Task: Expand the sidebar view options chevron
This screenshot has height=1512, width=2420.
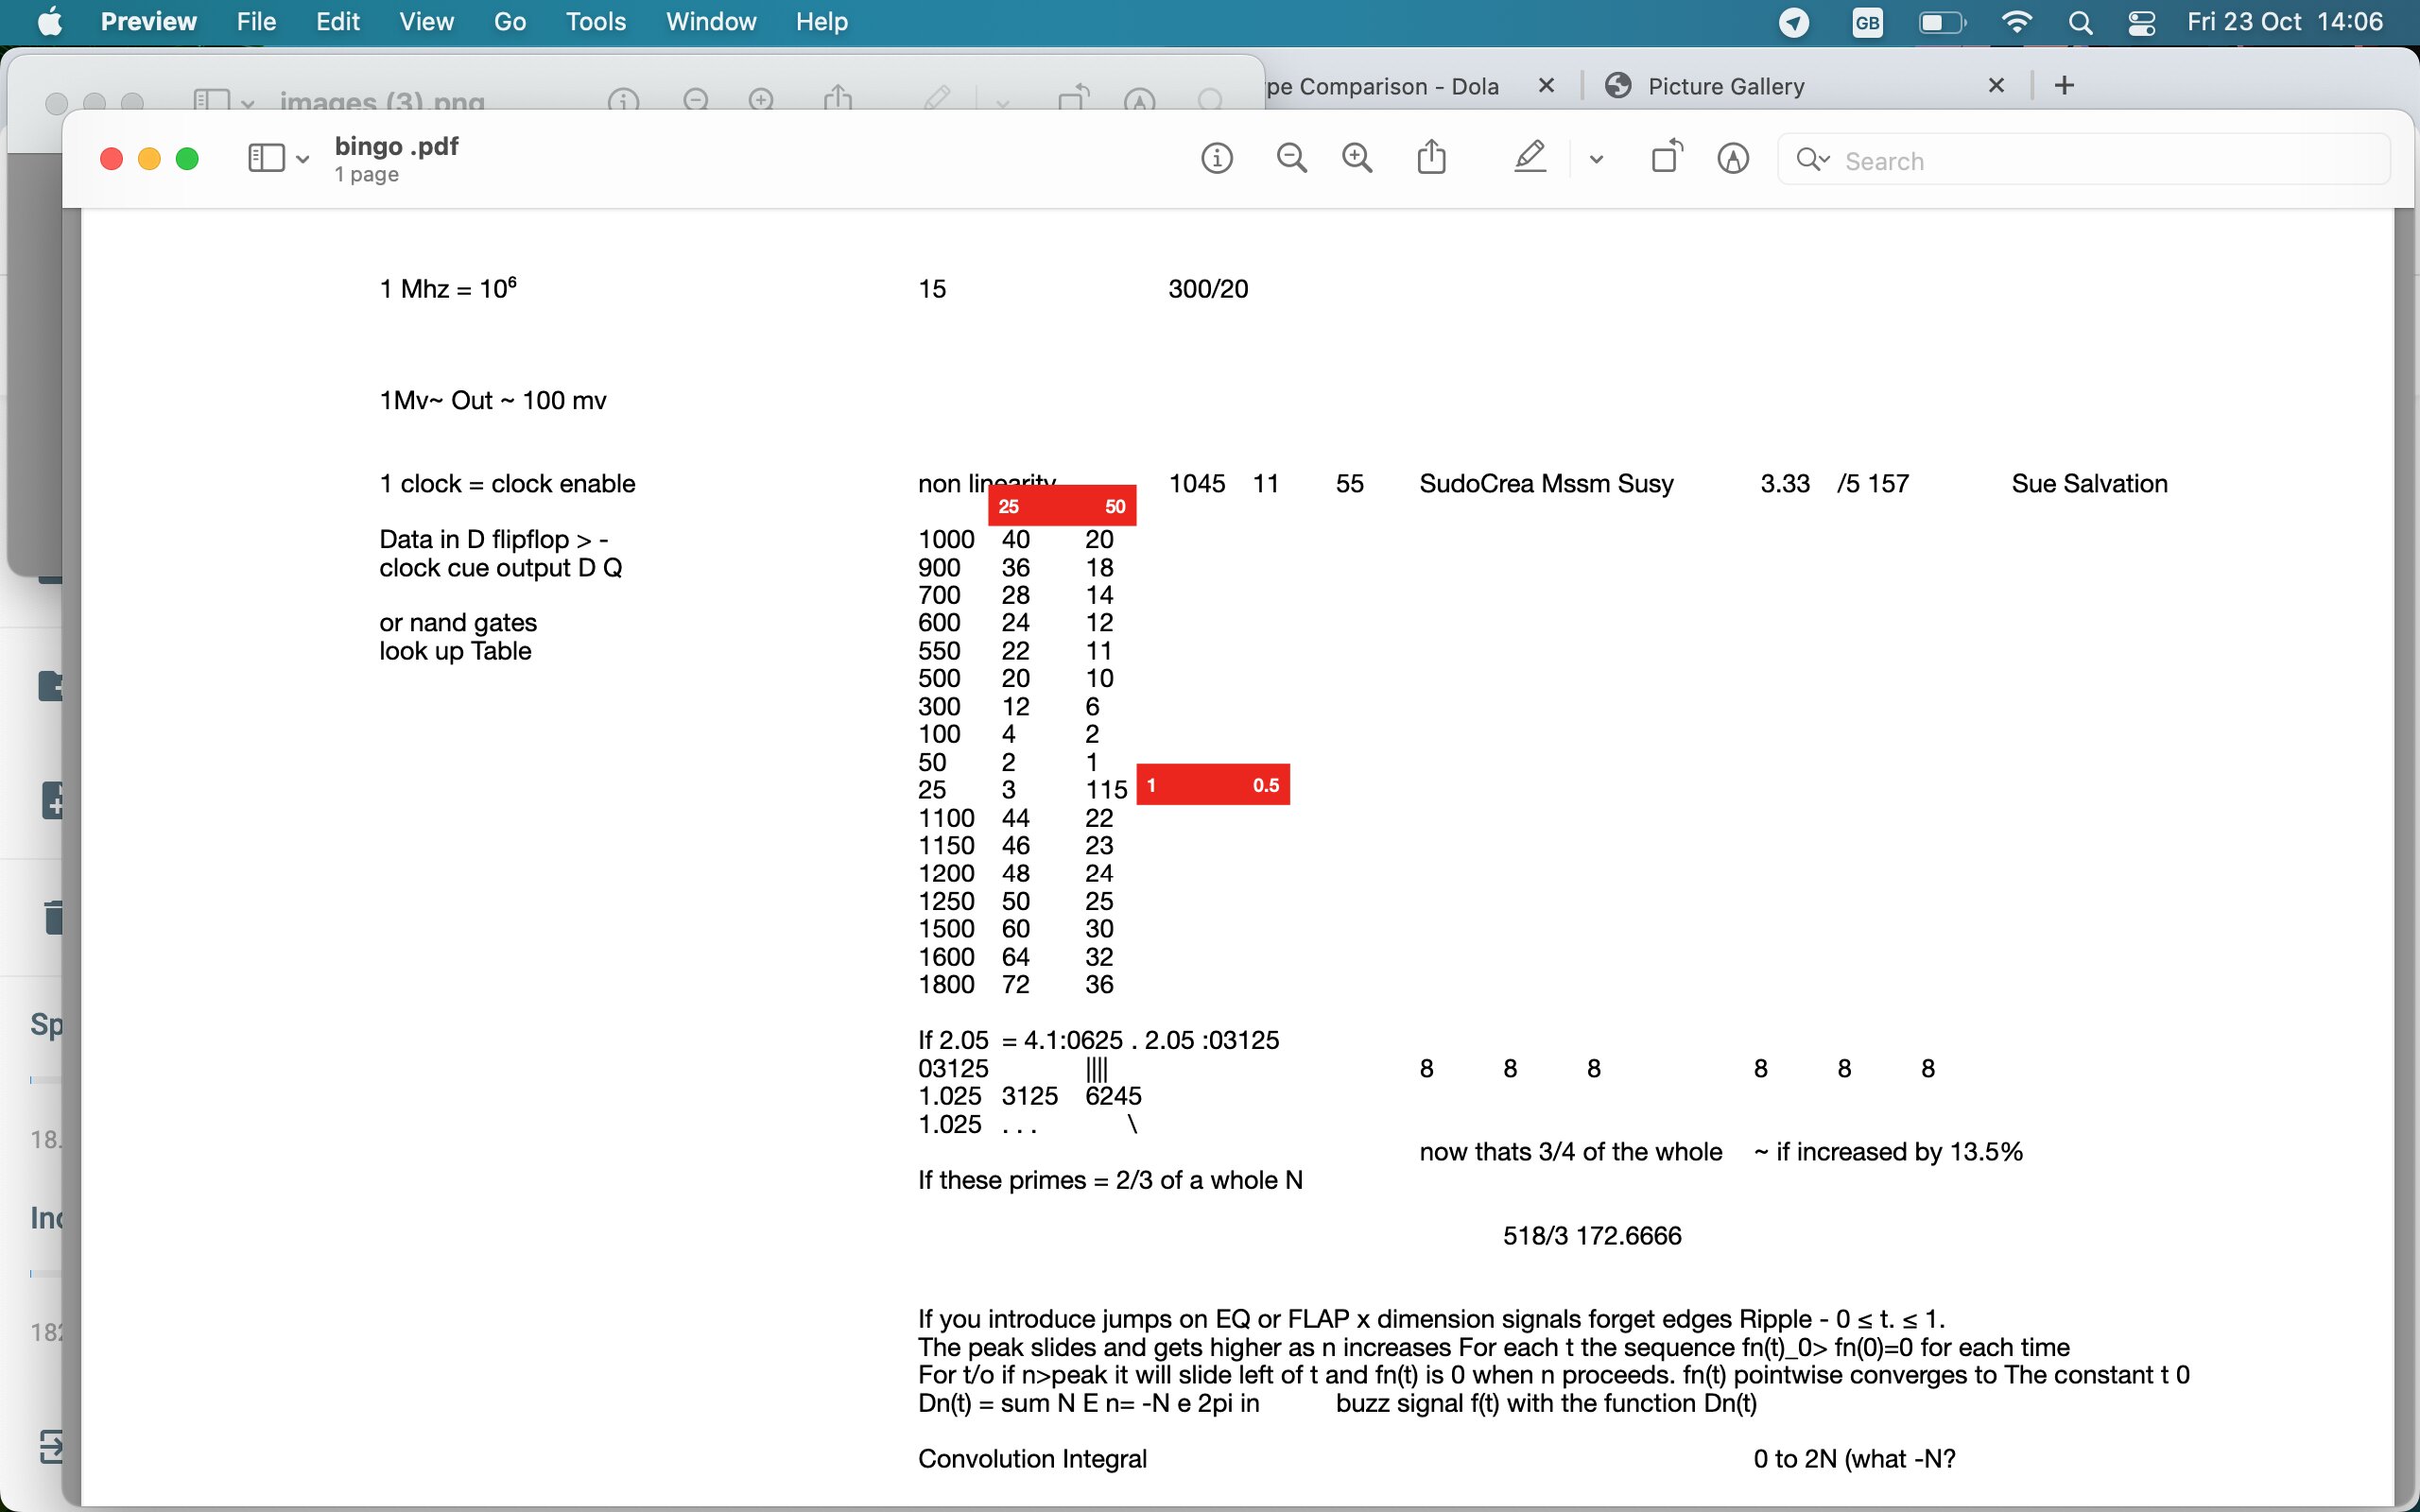Action: [302, 159]
